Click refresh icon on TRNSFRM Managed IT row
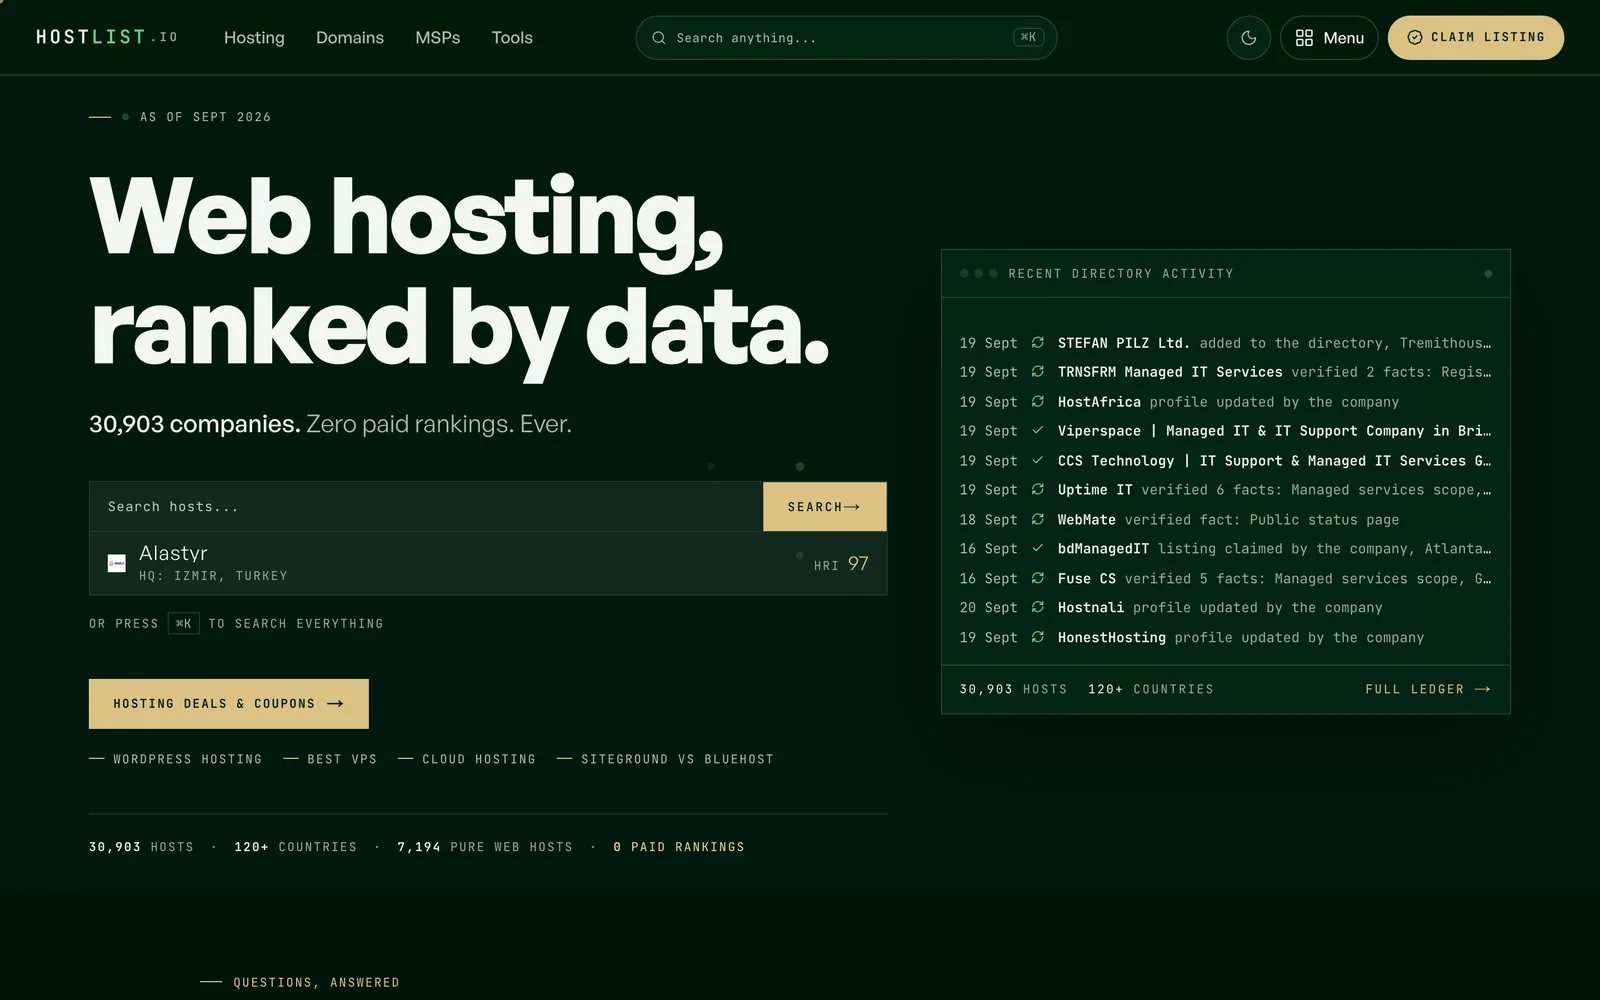The width and height of the screenshot is (1600, 1000). pos(1038,372)
